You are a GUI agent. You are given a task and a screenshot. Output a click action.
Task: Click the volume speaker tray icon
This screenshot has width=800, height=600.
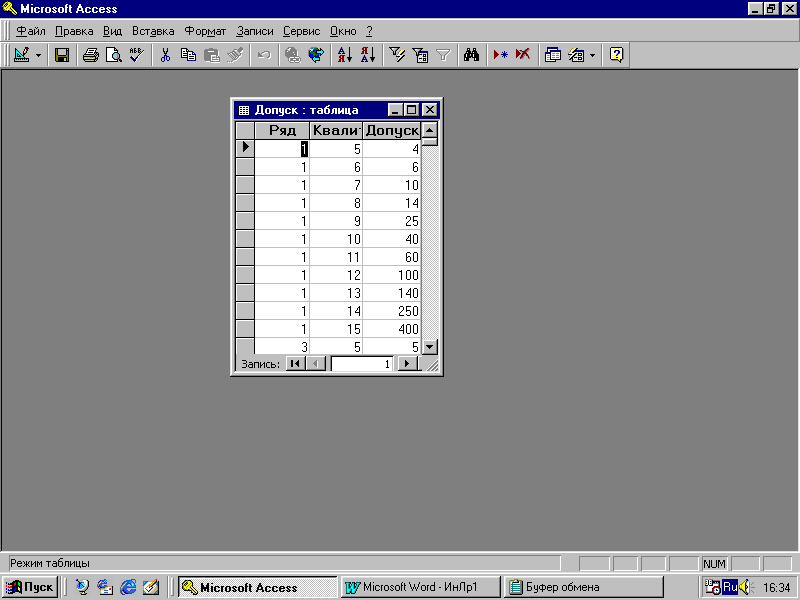[x=745, y=587]
